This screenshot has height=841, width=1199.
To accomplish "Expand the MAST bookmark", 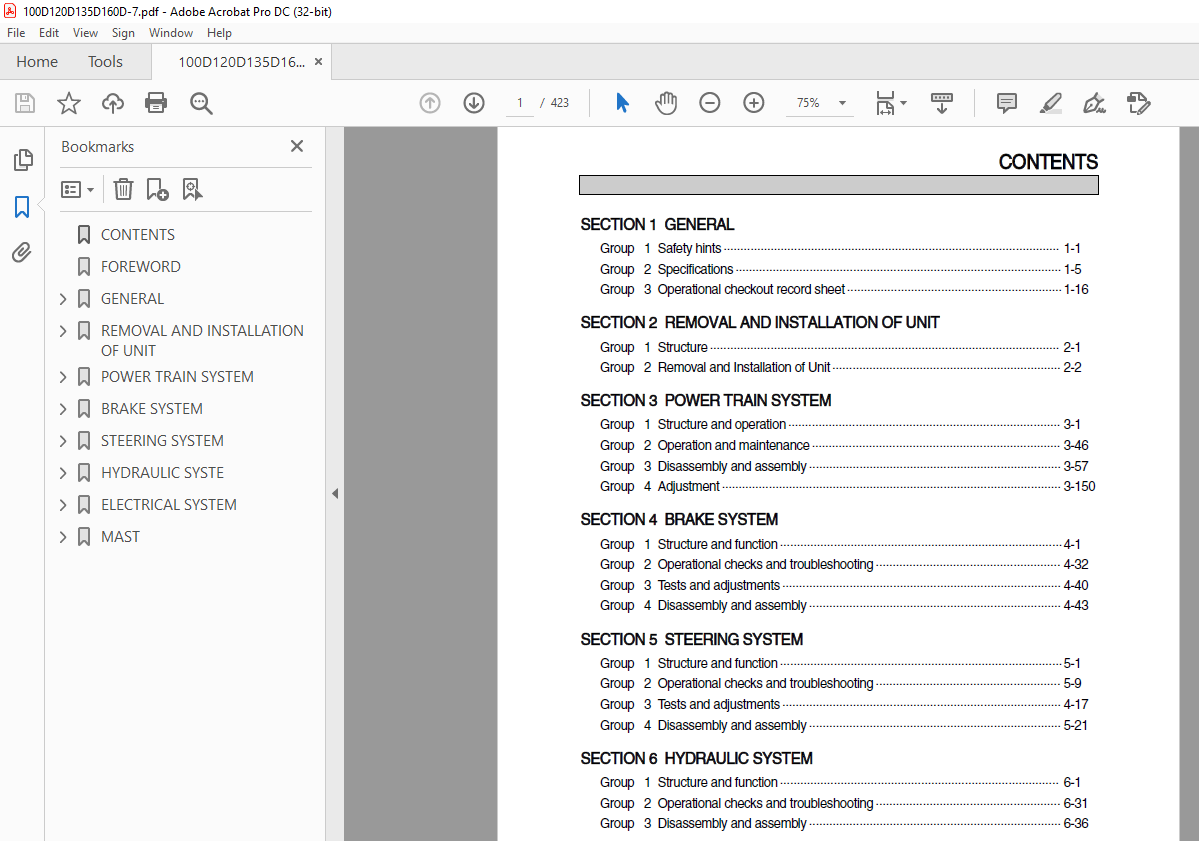I will tap(63, 537).
